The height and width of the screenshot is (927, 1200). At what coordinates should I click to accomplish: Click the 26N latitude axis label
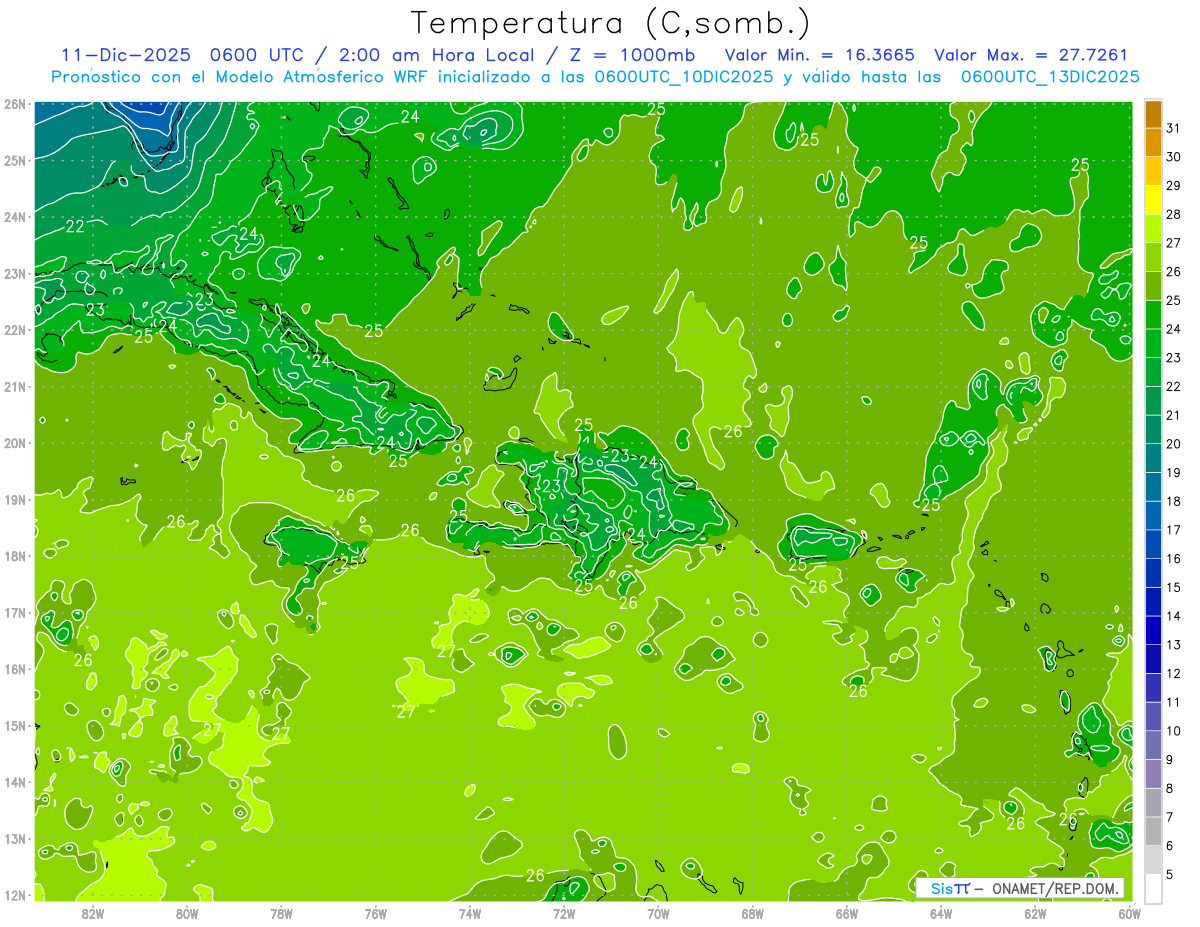[x=16, y=104]
